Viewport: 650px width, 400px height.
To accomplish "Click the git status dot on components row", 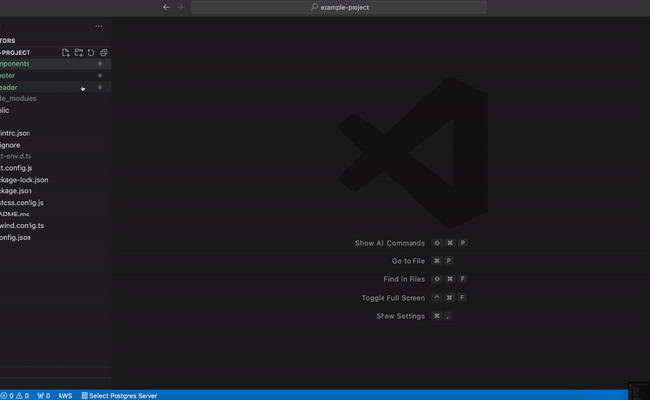I will pos(100,64).
